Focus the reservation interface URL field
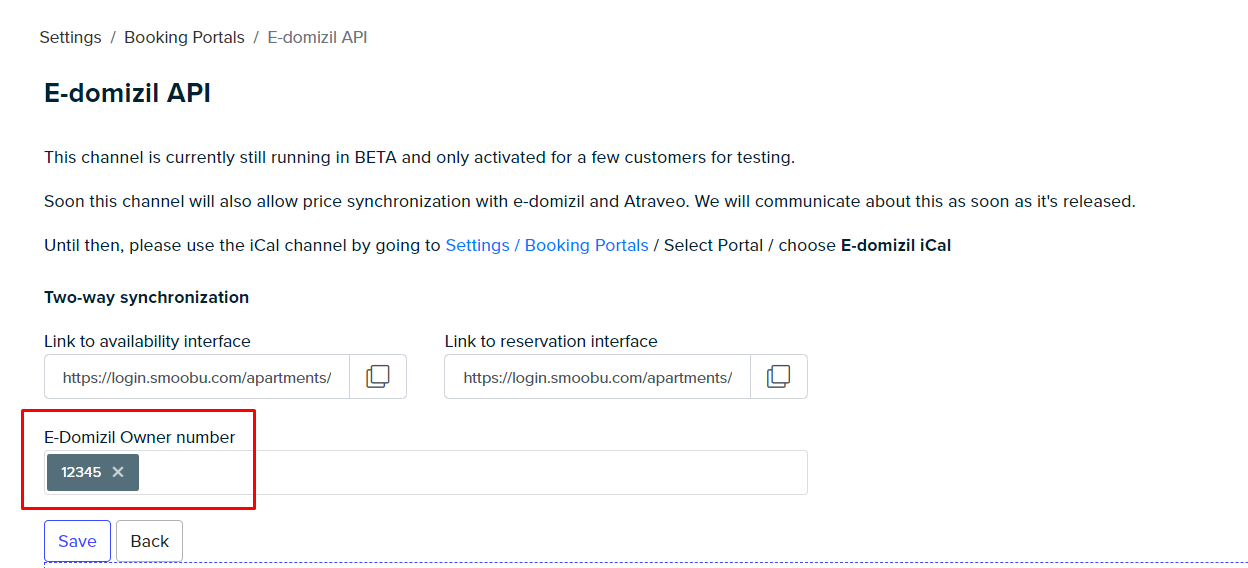 [598, 377]
